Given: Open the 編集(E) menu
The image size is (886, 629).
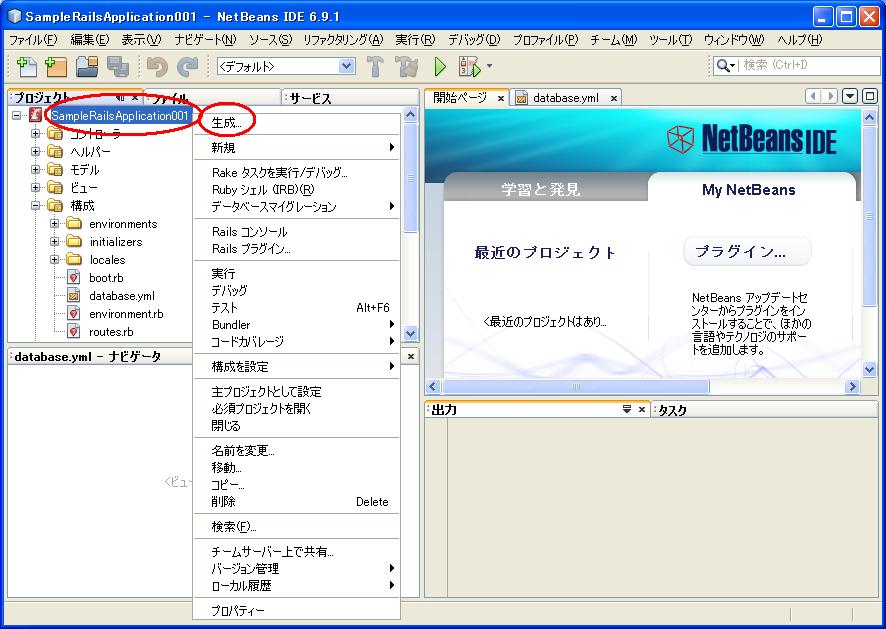Looking at the screenshot, I should point(89,40).
